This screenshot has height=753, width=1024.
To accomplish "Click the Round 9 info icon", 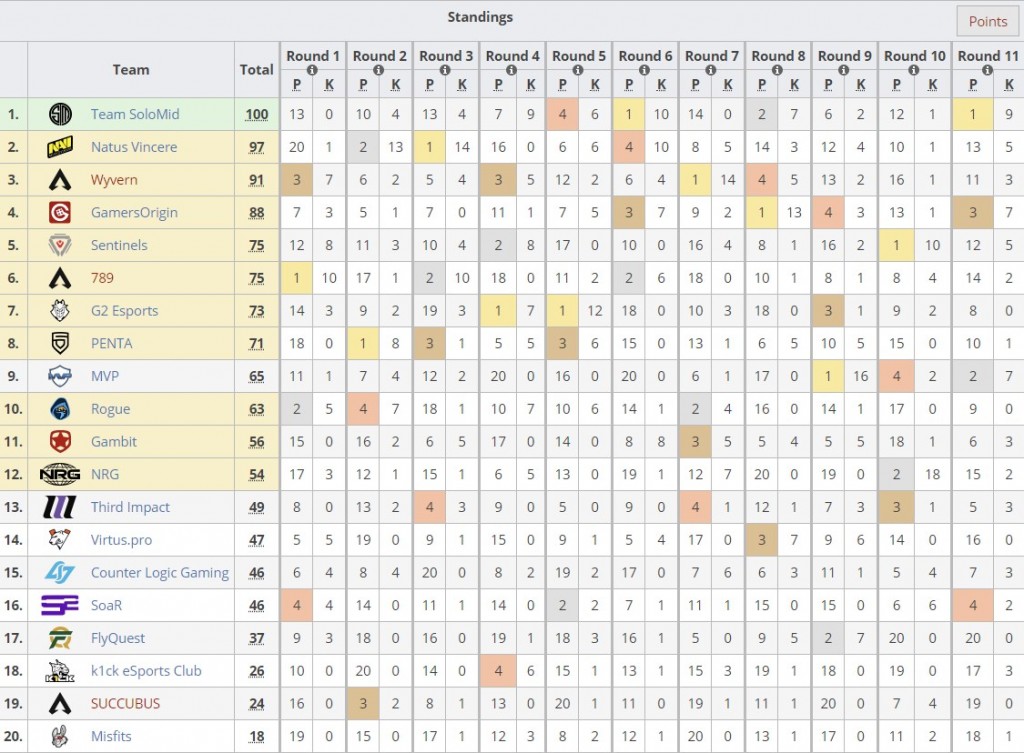I will [844, 70].
